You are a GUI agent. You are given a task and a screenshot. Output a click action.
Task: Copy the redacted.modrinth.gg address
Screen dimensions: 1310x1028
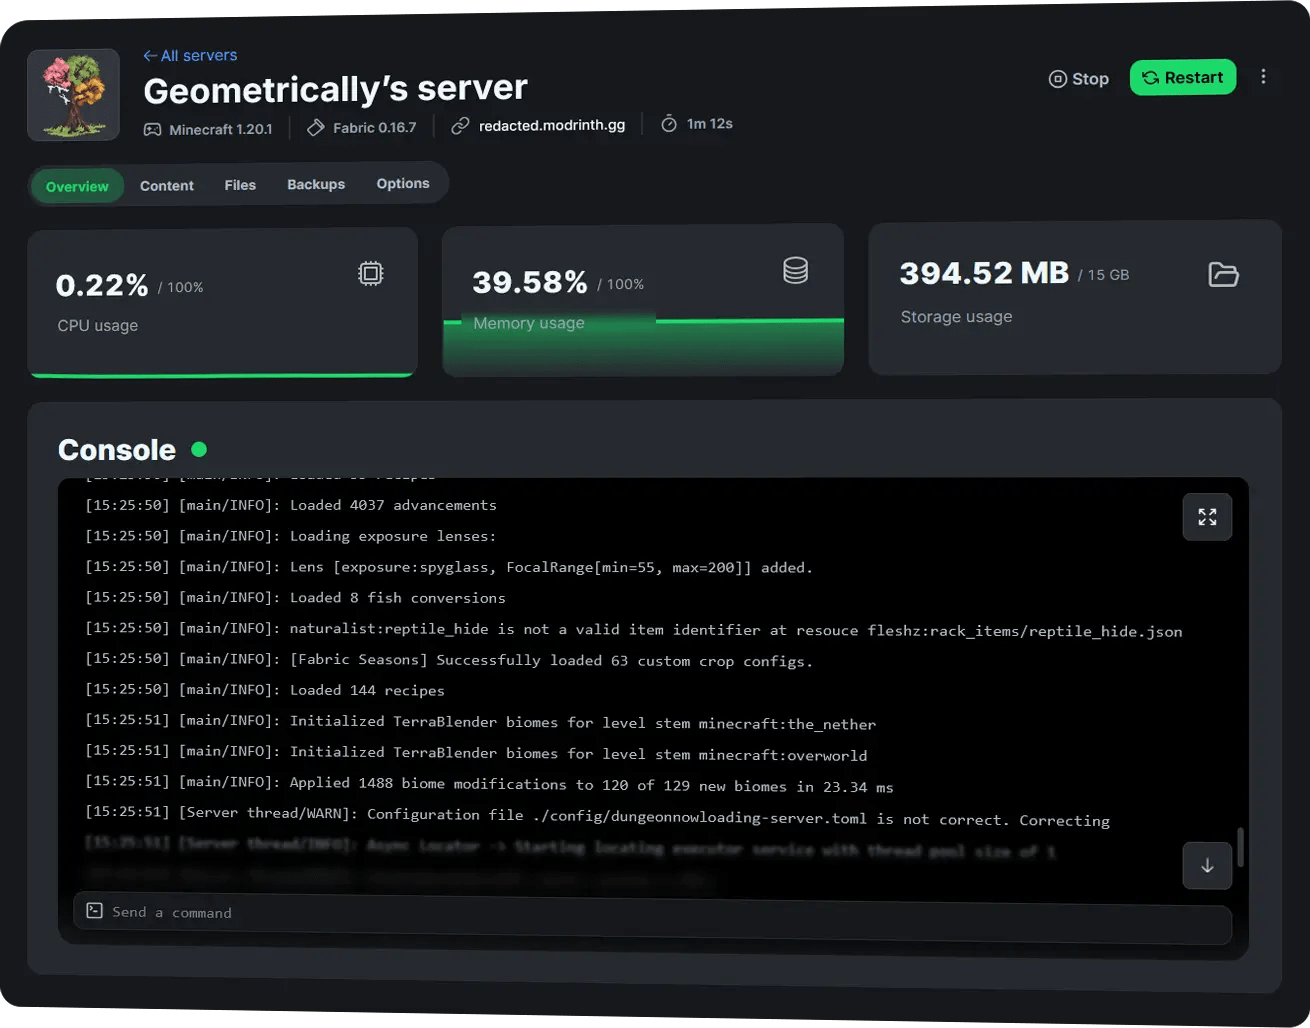tap(552, 125)
